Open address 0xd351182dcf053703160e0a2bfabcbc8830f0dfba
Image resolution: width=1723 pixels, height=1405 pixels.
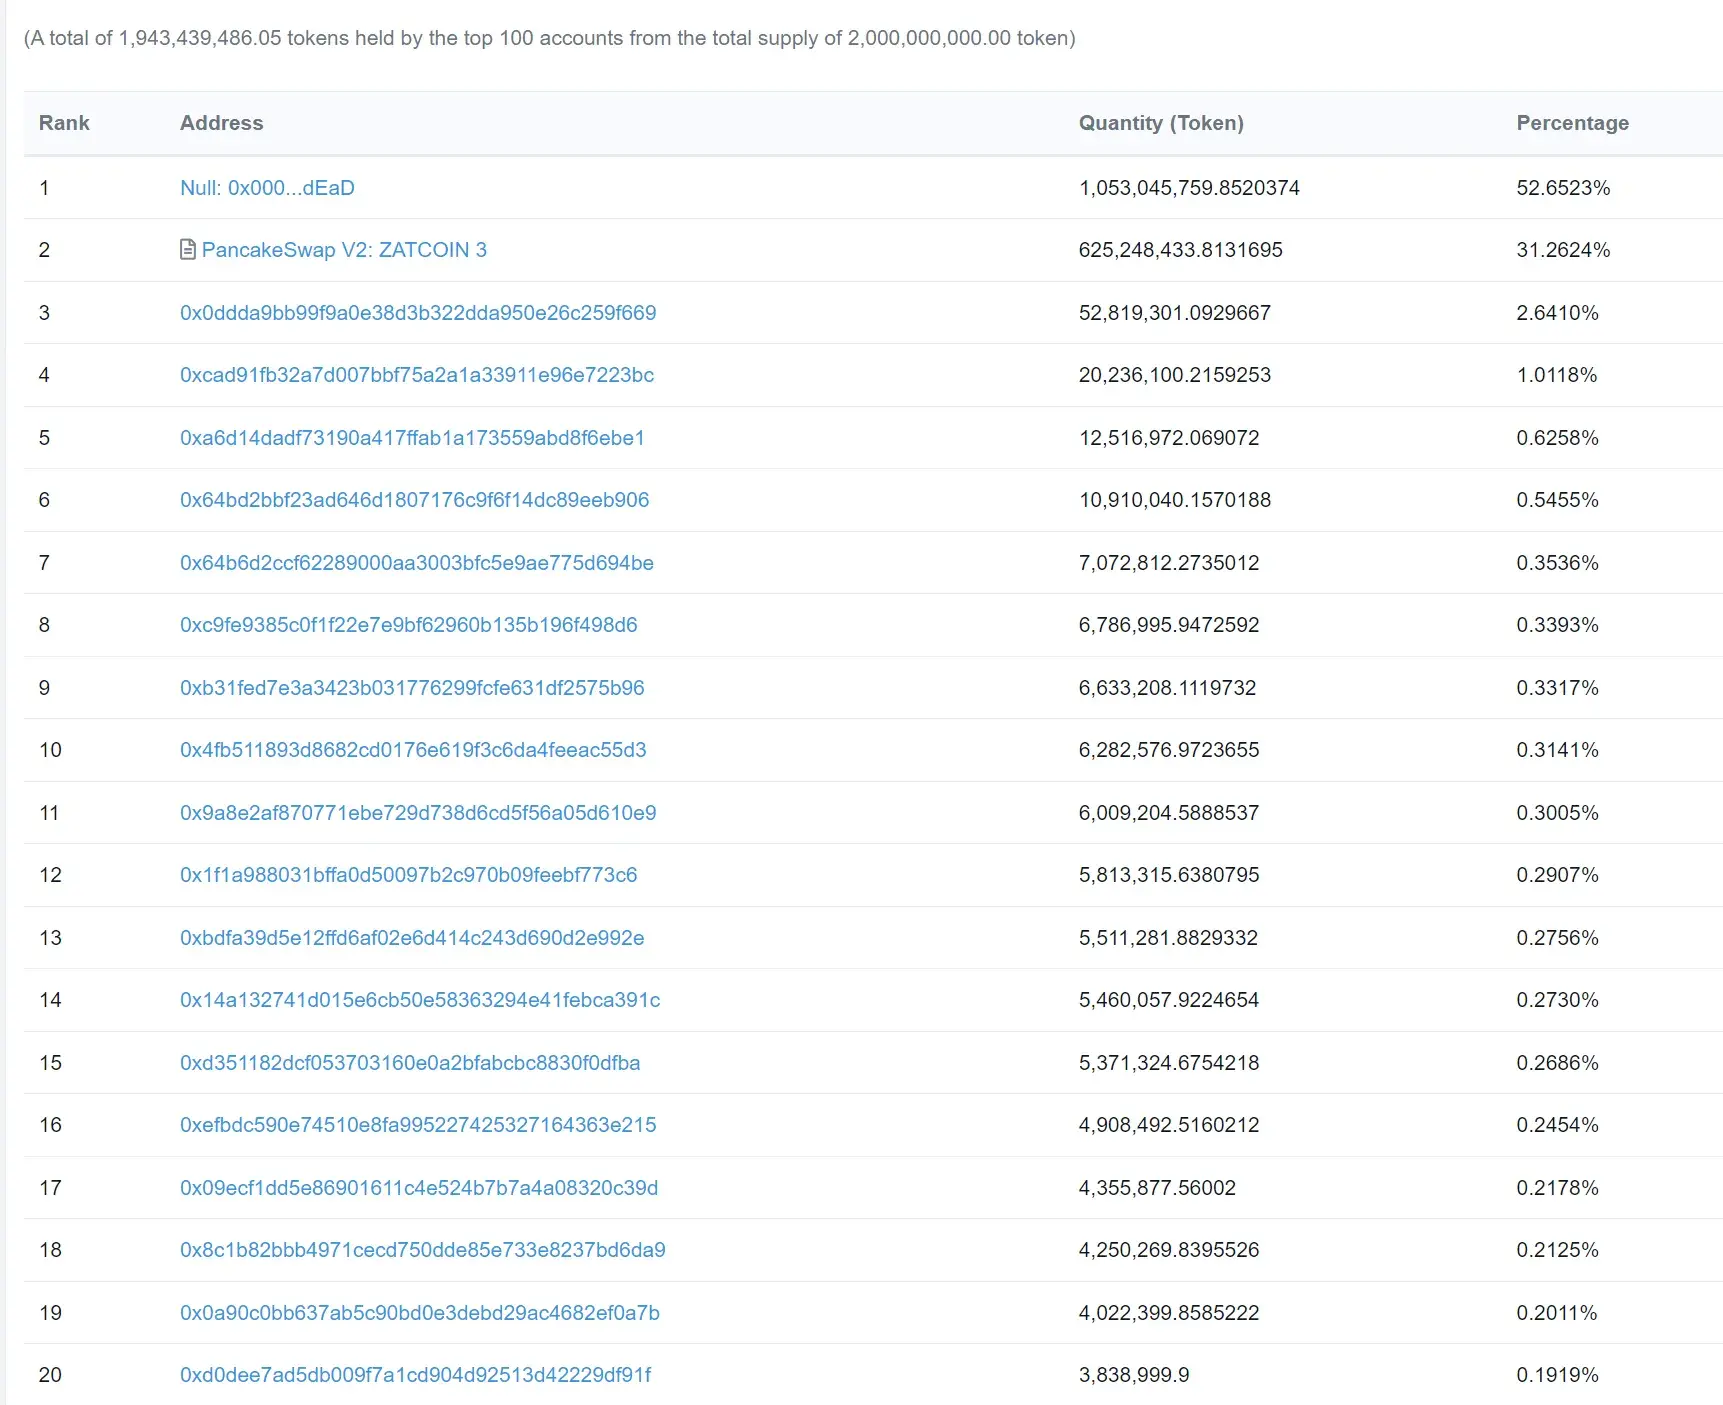(410, 1063)
